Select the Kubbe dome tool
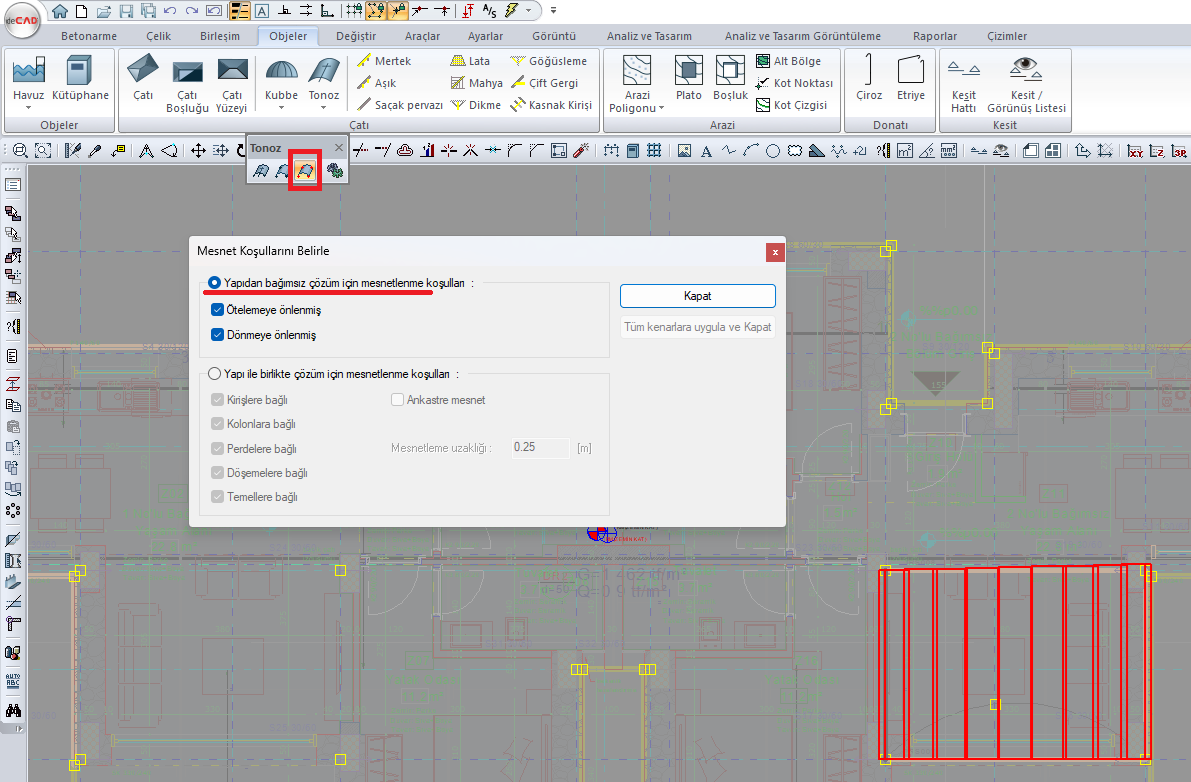 [x=281, y=78]
